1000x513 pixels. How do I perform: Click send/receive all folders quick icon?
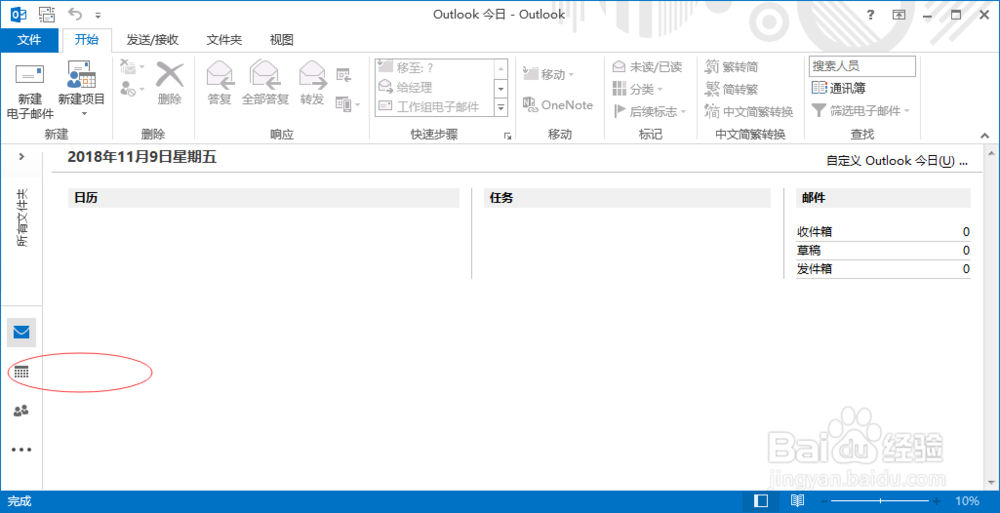point(47,14)
